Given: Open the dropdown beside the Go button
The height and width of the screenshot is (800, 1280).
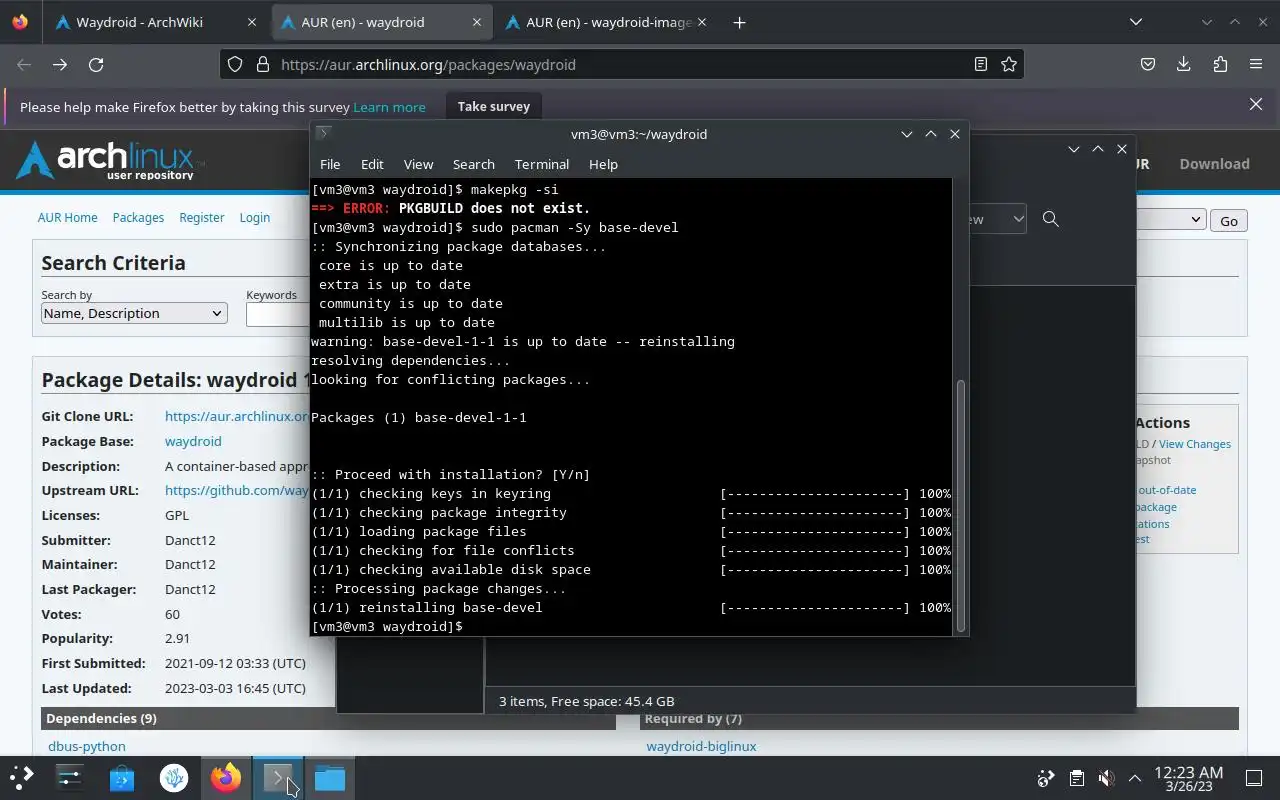Looking at the screenshot, I should 1170,220.
